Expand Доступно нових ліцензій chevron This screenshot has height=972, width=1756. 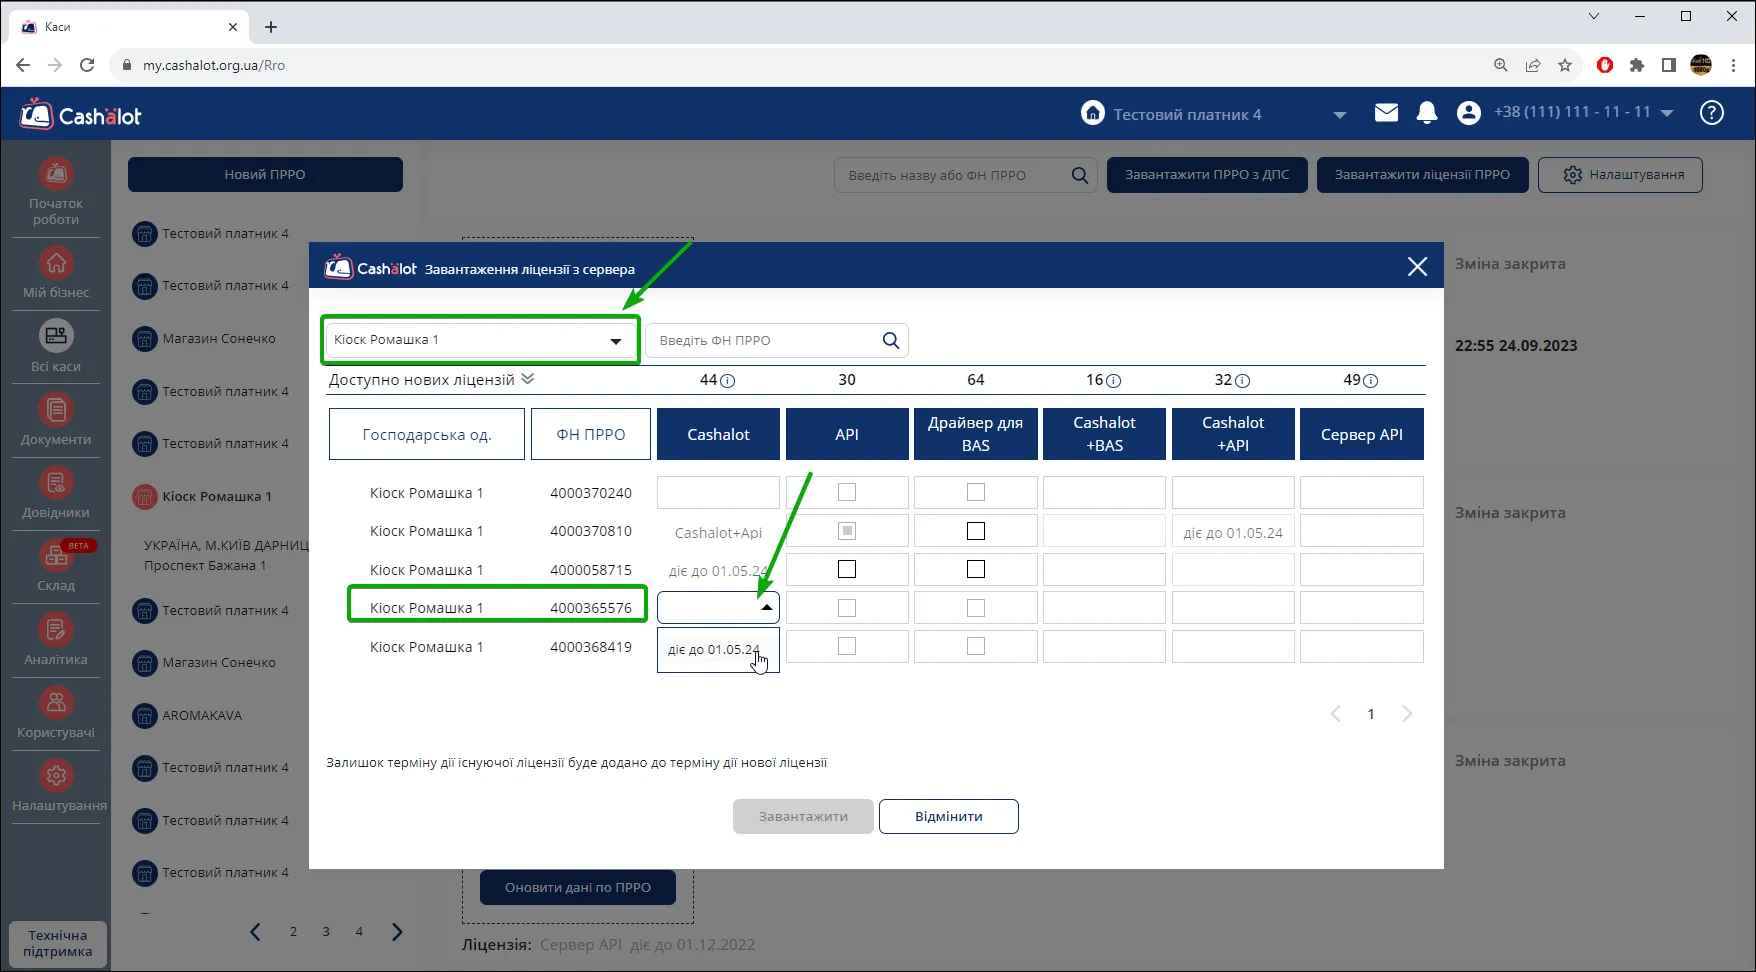(x=528, y=379)
